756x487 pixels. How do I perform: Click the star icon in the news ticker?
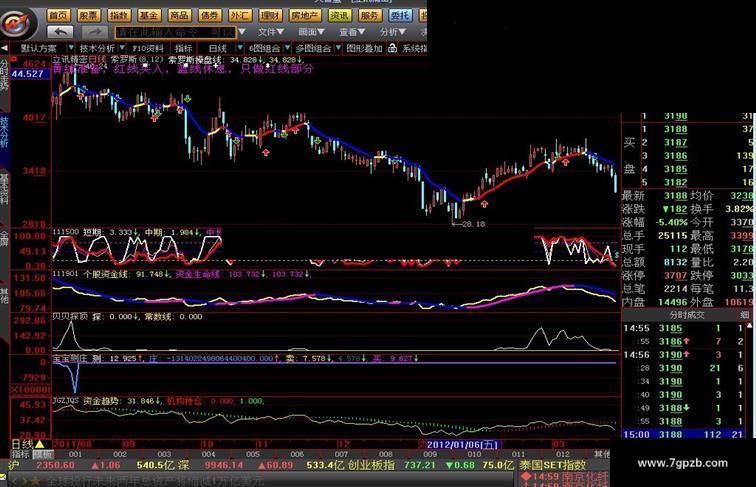click(35, 481)
